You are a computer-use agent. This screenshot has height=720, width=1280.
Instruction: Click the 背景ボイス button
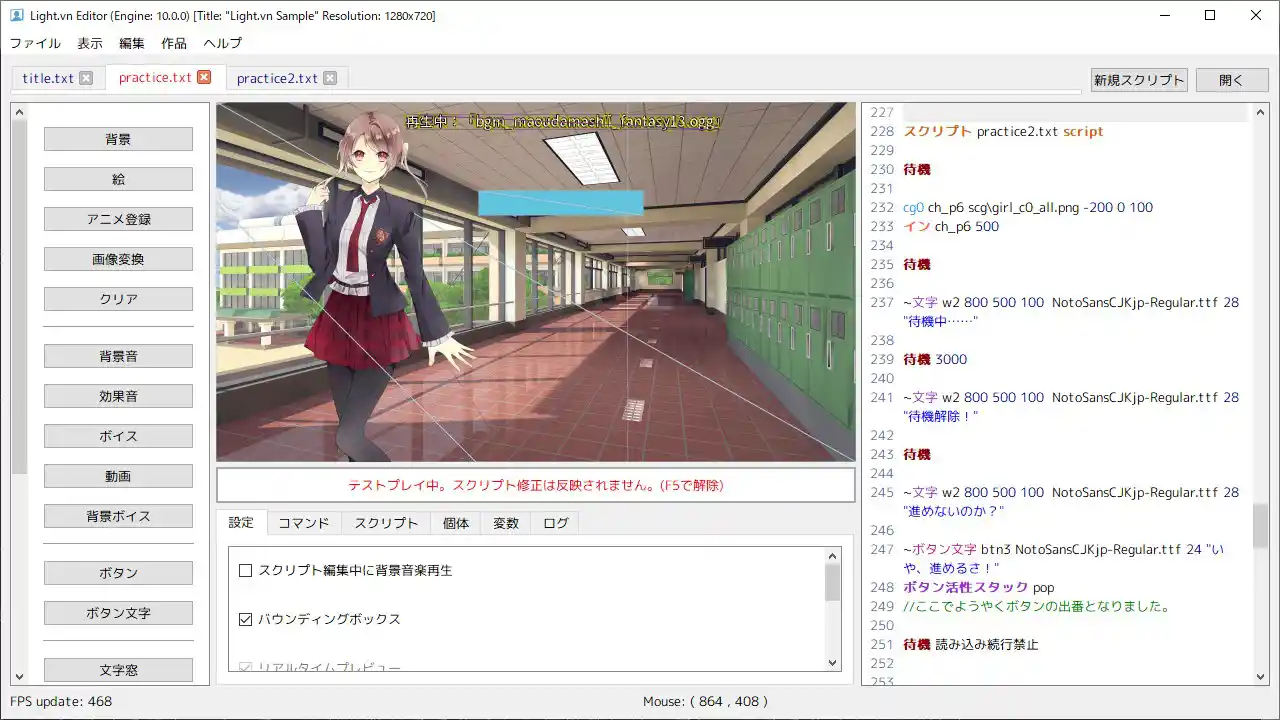click(118, 516)
